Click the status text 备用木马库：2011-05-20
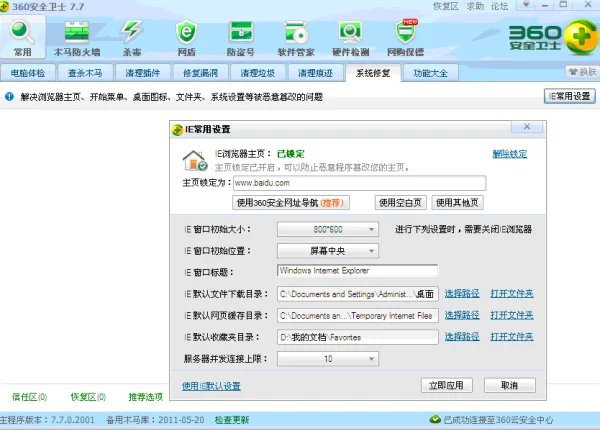The height and width of the screenshot is (431, 600). coord(155,420)
